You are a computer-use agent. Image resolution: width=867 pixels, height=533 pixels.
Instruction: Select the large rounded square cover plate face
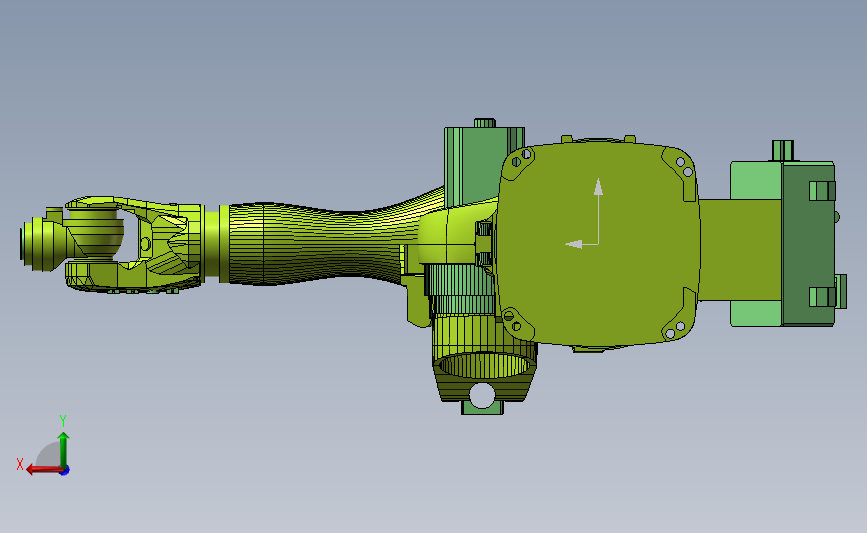(598, 243)
